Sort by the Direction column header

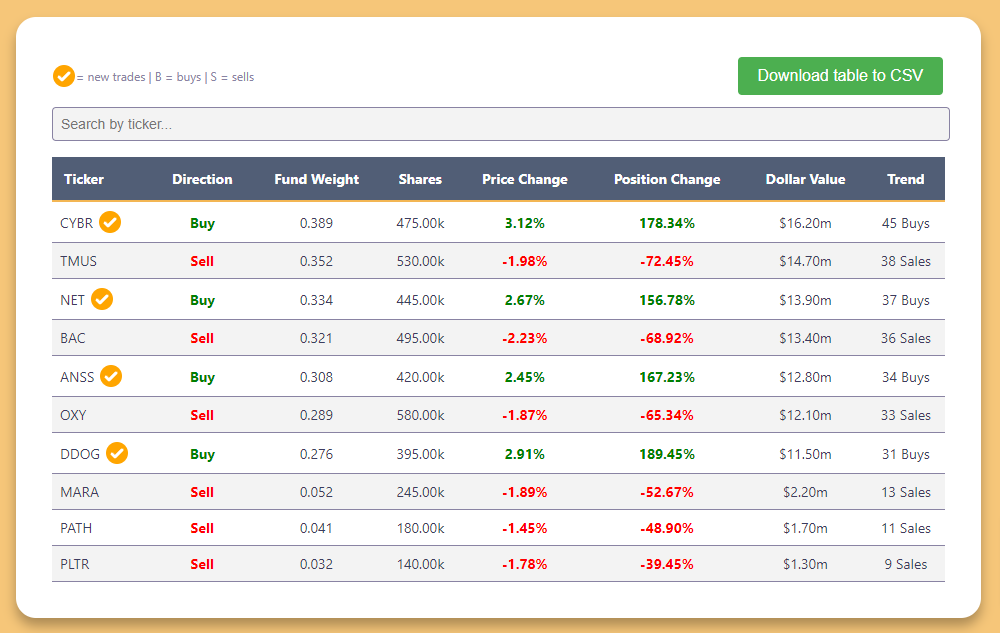click(x=202, y=179)
